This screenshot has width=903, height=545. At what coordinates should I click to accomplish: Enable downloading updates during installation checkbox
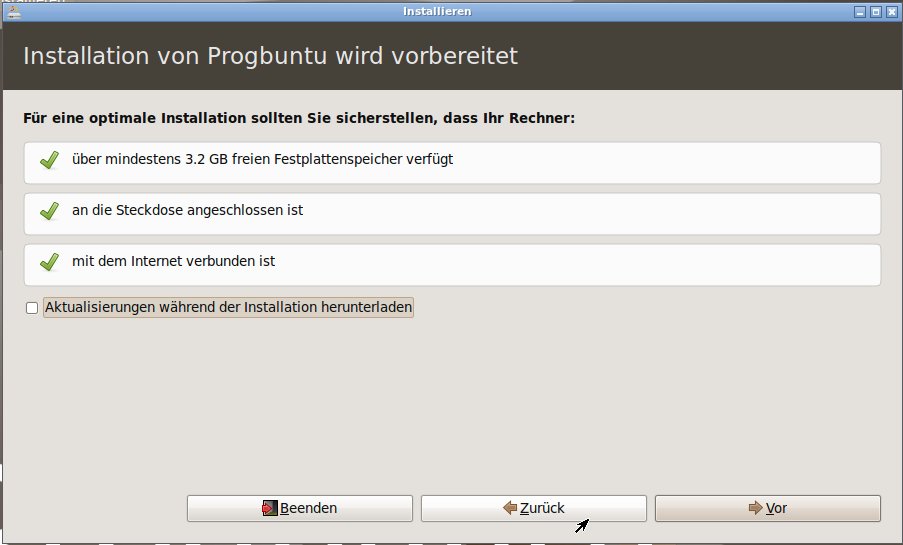pyautogui.click(x=32, y=309)
